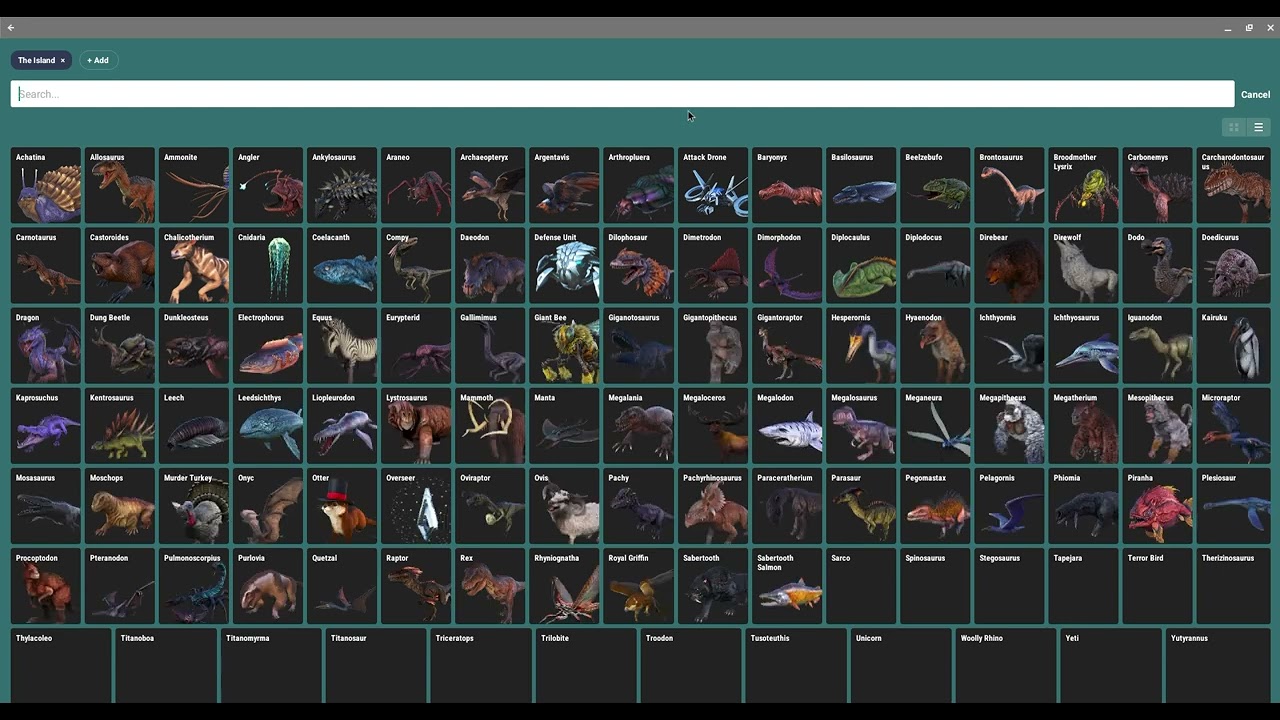Image resolution: width=1280 pixels, height=720 pixels.
Task: Choose the Unicorn creature tile
Action: tap(901, 666)
